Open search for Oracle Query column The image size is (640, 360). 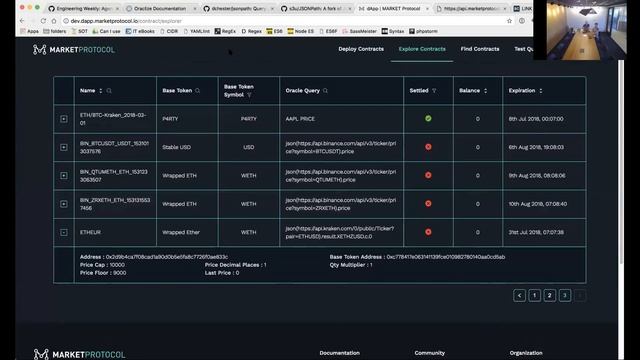pyautogui.click(x=325, y=91)
